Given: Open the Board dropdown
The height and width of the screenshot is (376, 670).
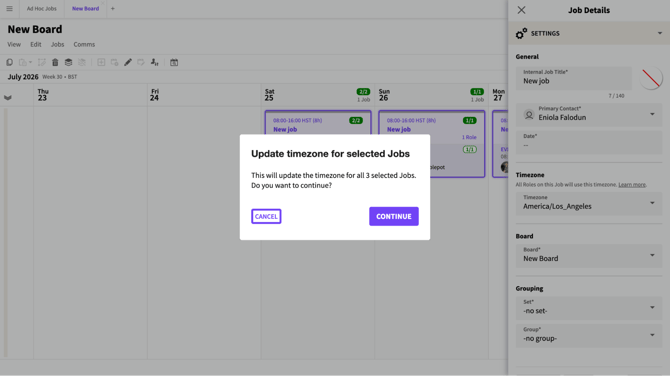Looking at the screenshot, I should [x=589, y=256].
